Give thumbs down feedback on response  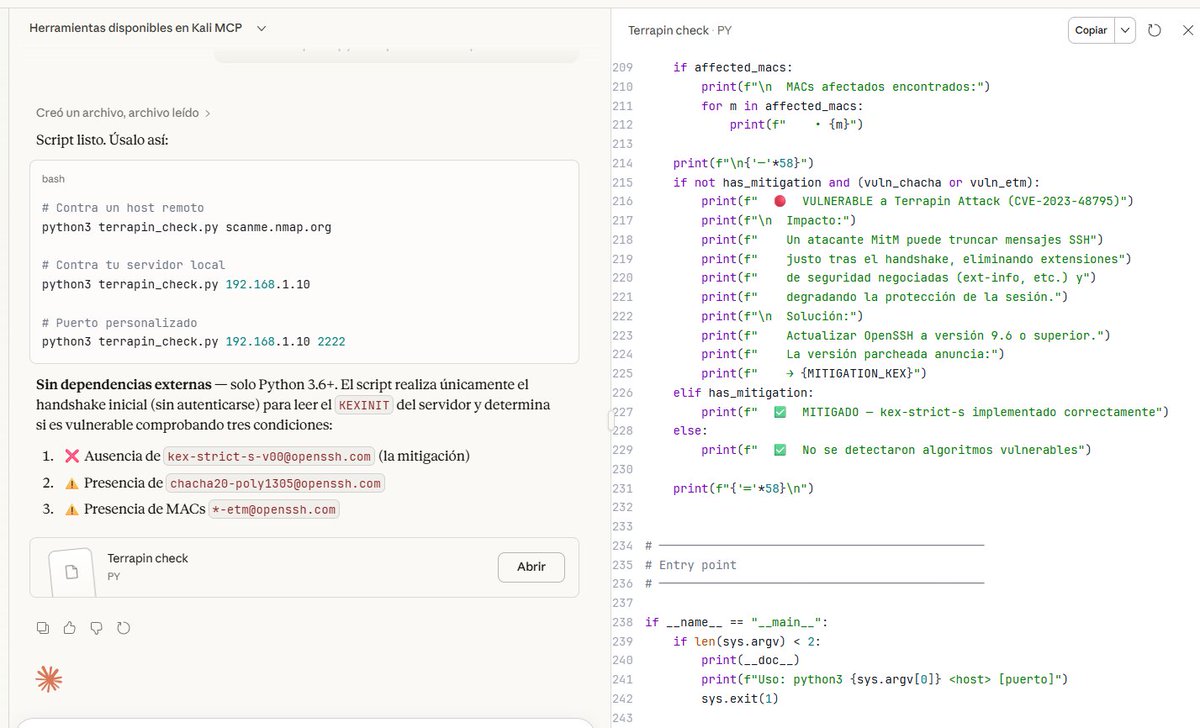click(x=96, y=628)
